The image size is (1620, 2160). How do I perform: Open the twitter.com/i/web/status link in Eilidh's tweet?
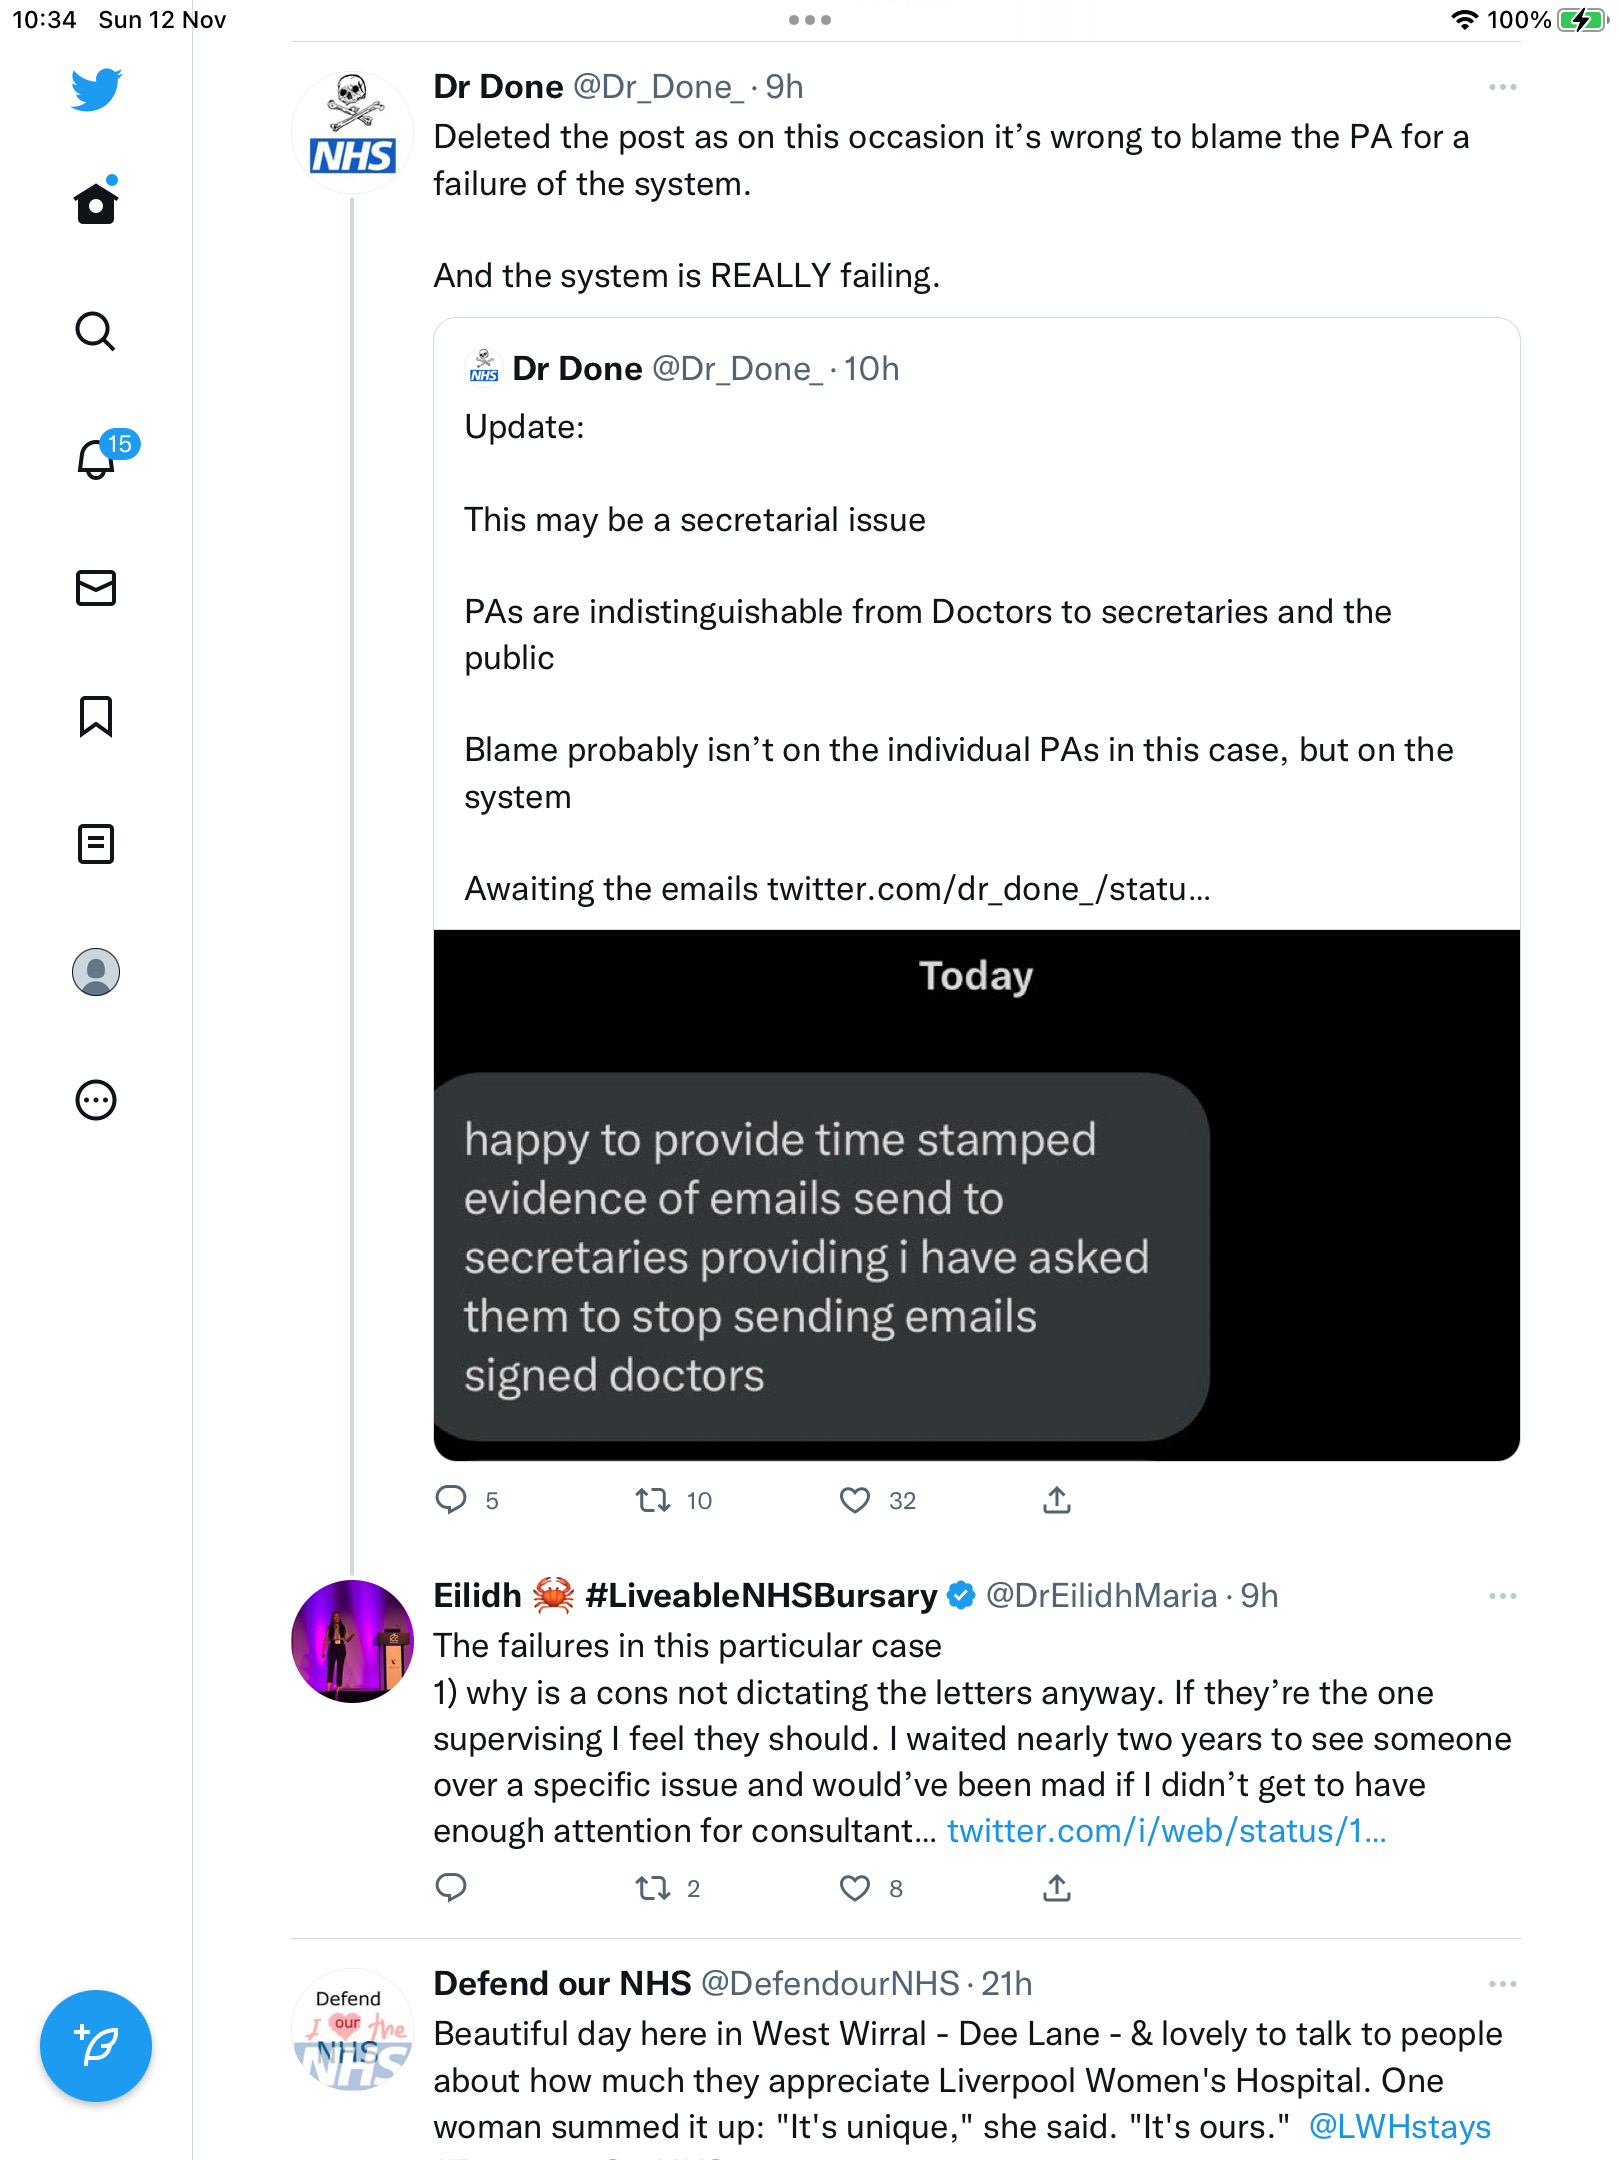click(1166, 1831)
